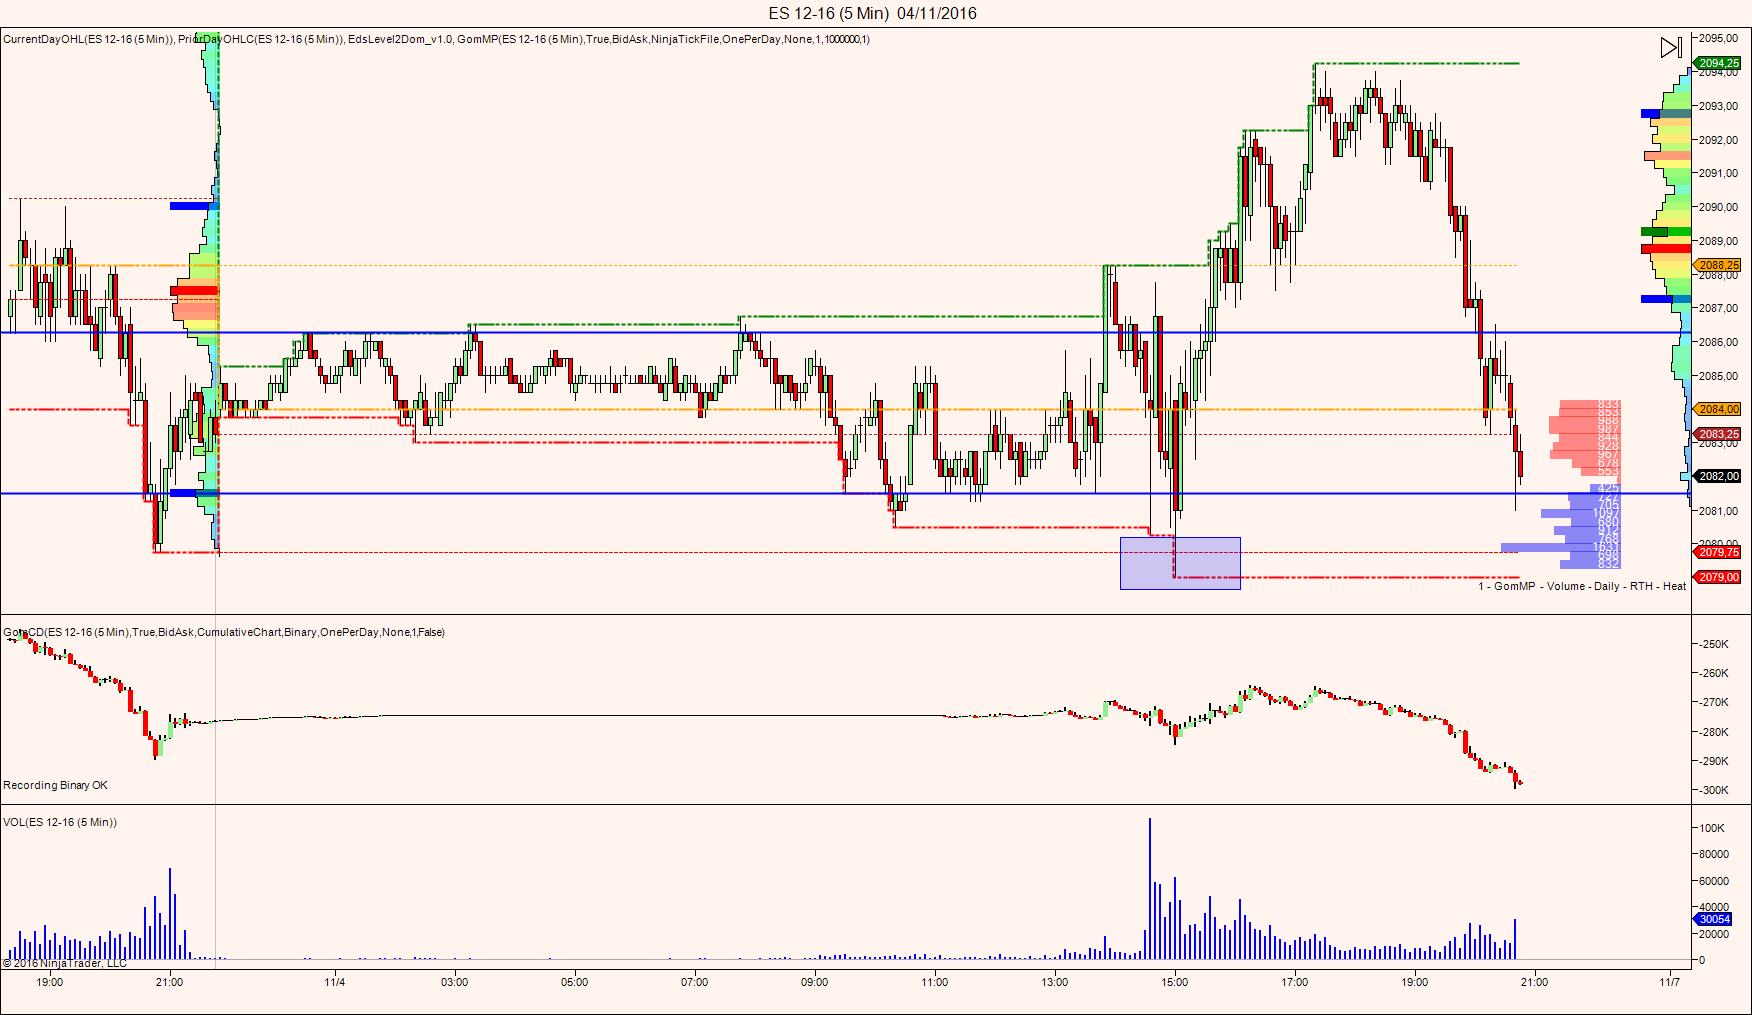This screenshot has height=1015, width=1752.
Task: Click the -300K cumulative delta axis label
Action: click(1714, 790)
